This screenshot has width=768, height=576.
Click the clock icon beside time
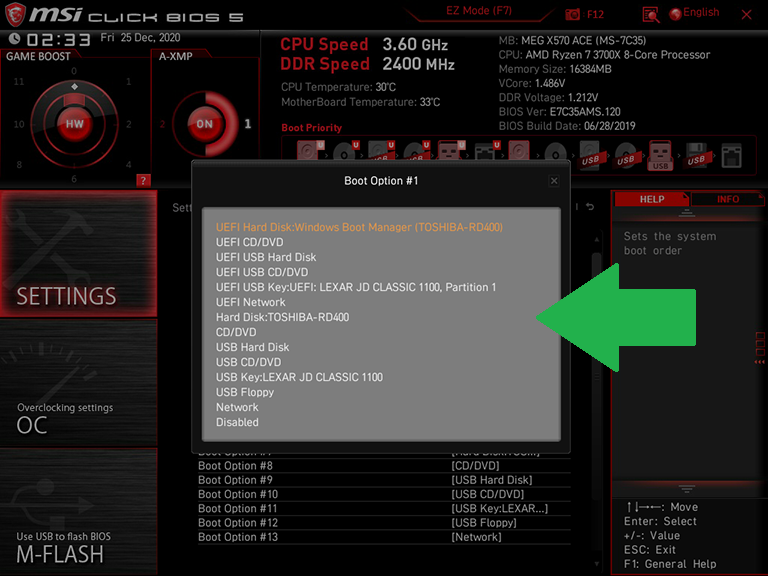[15, 38]
